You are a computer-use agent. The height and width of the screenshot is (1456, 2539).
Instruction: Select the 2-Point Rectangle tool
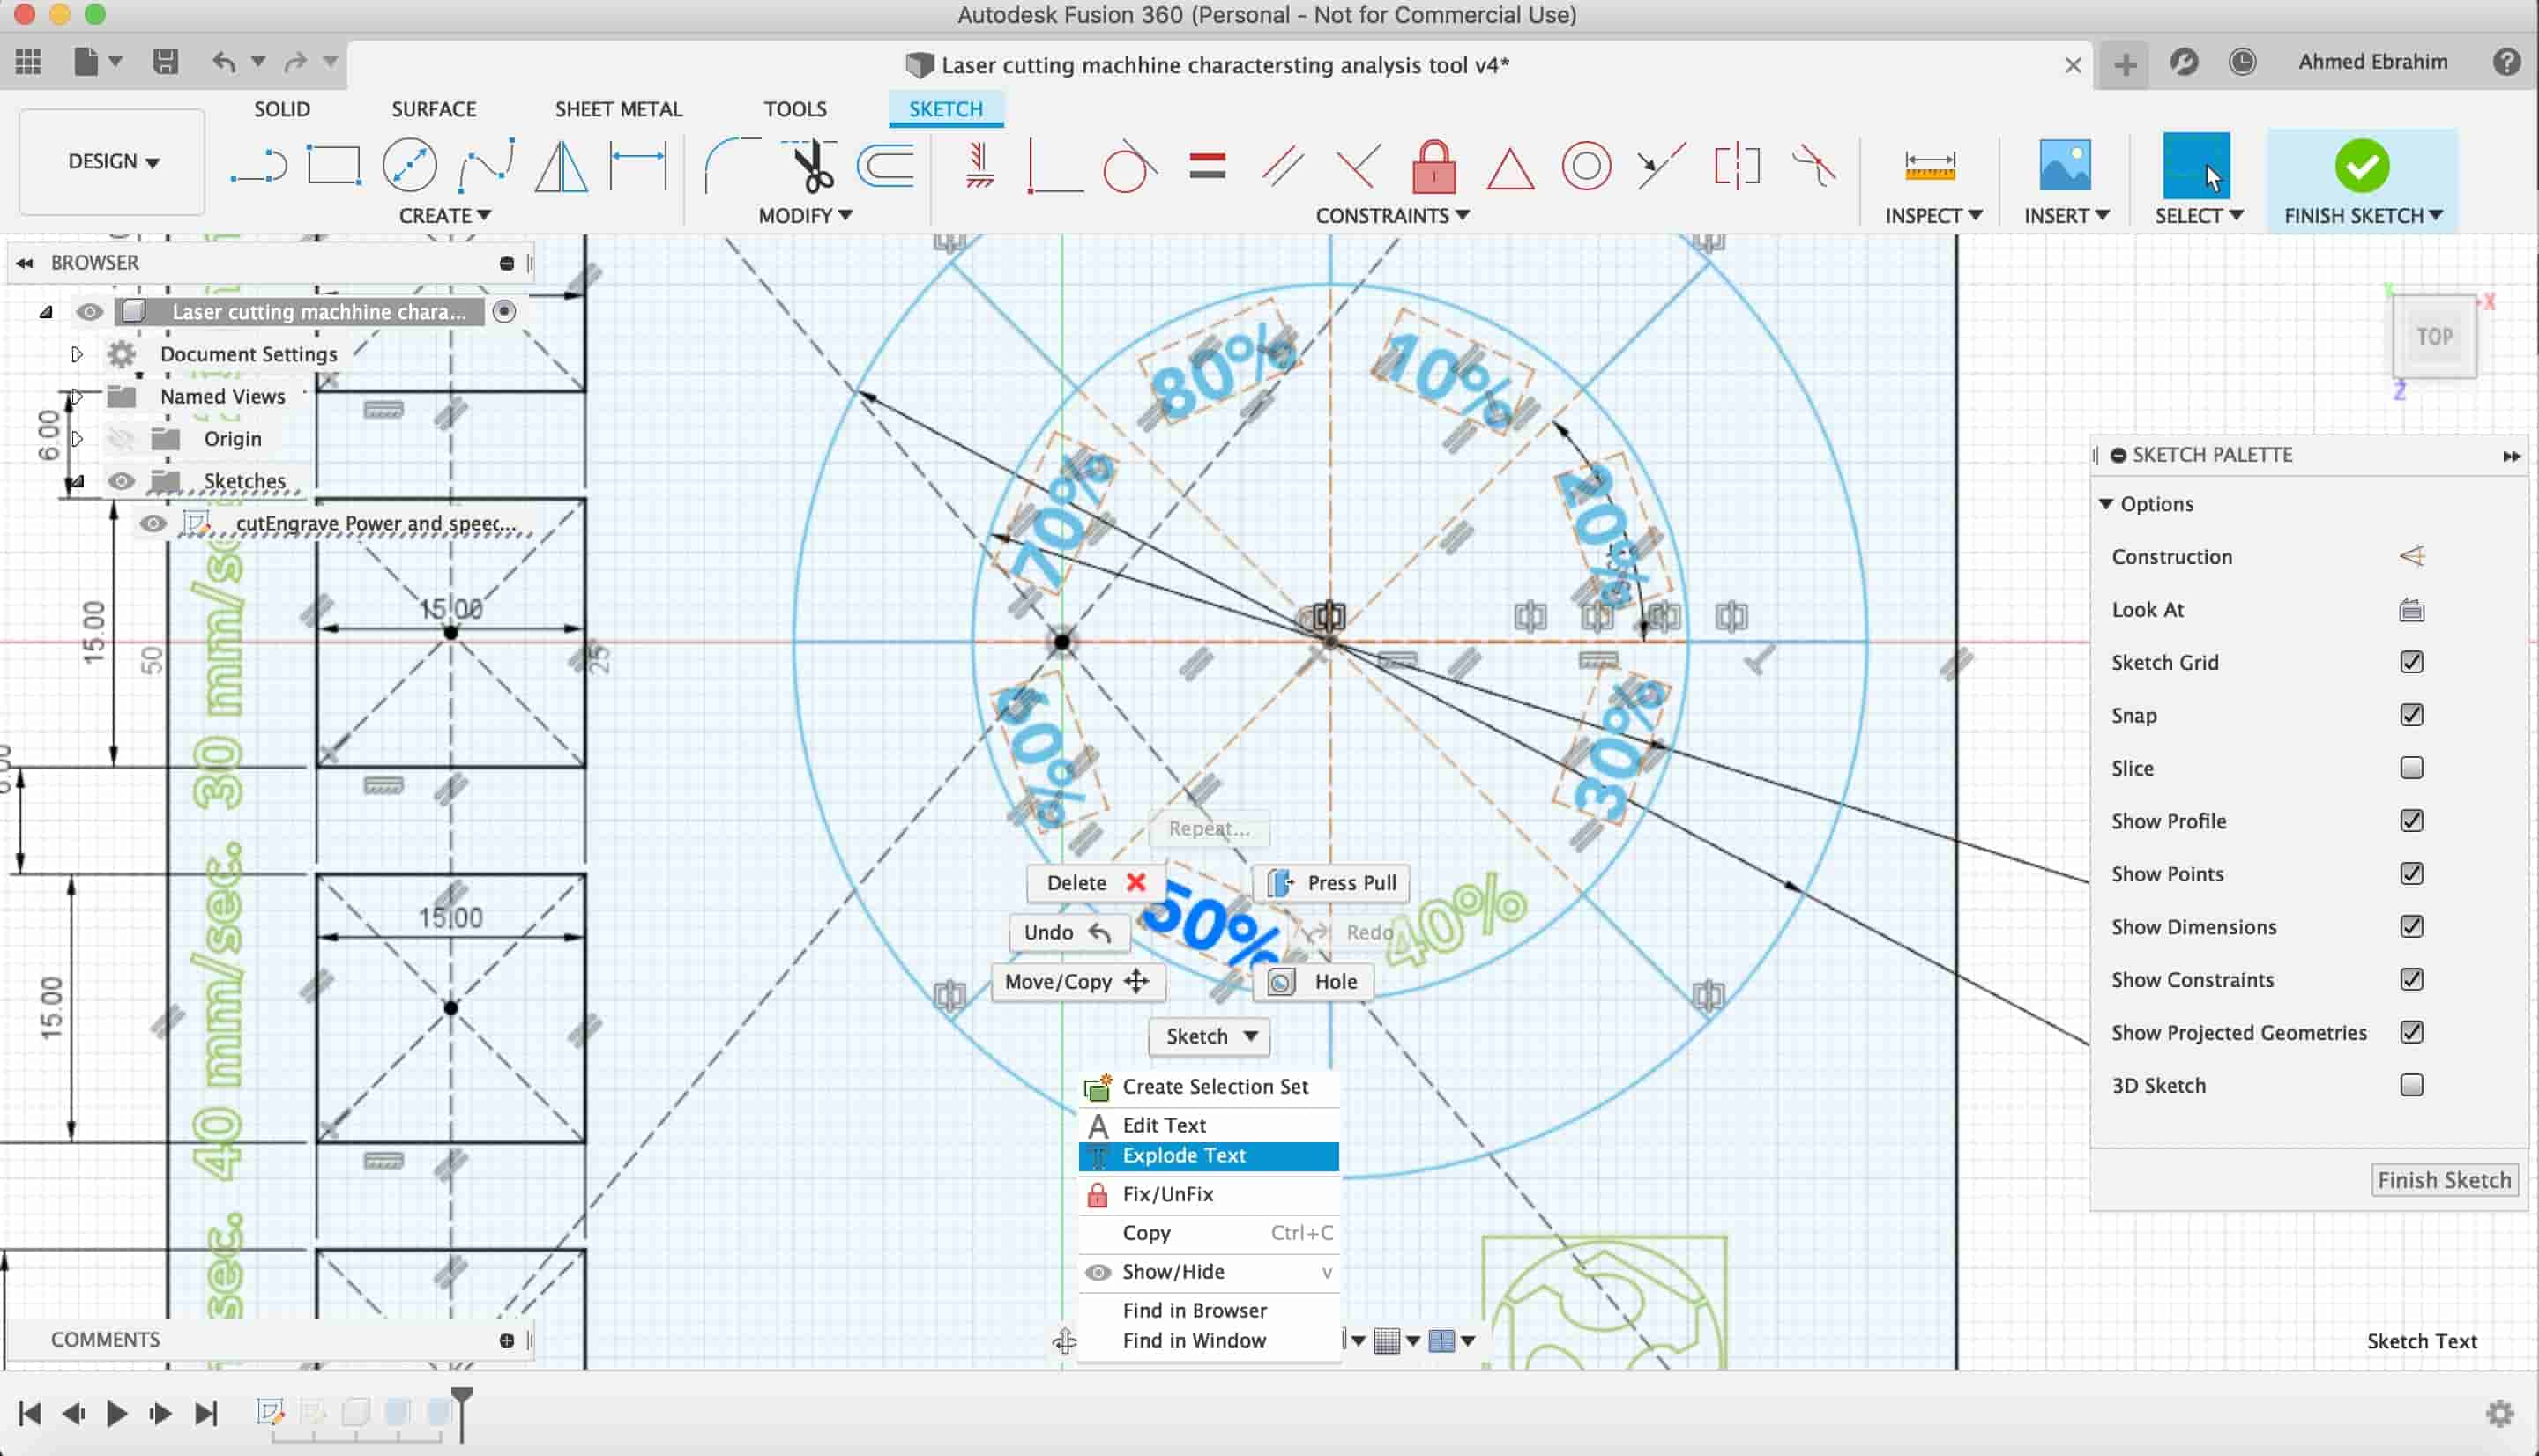click(333, 166)
